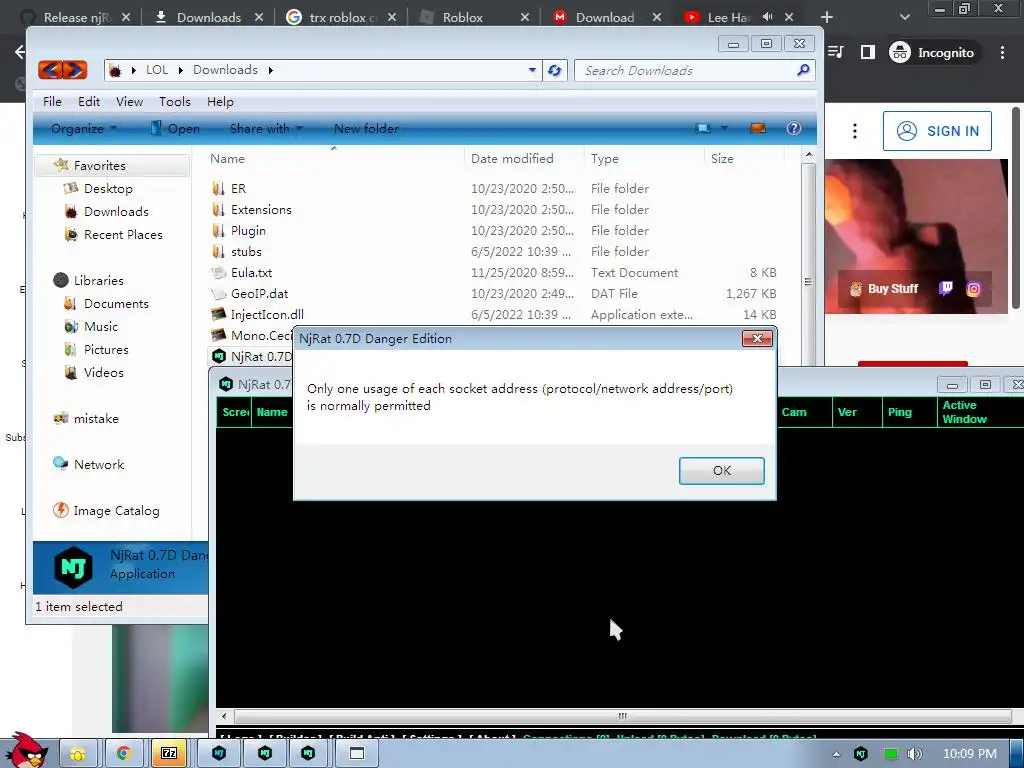Click the Explorer back arrow
This screenshot has width=1024, height=768.
(51, 70)
